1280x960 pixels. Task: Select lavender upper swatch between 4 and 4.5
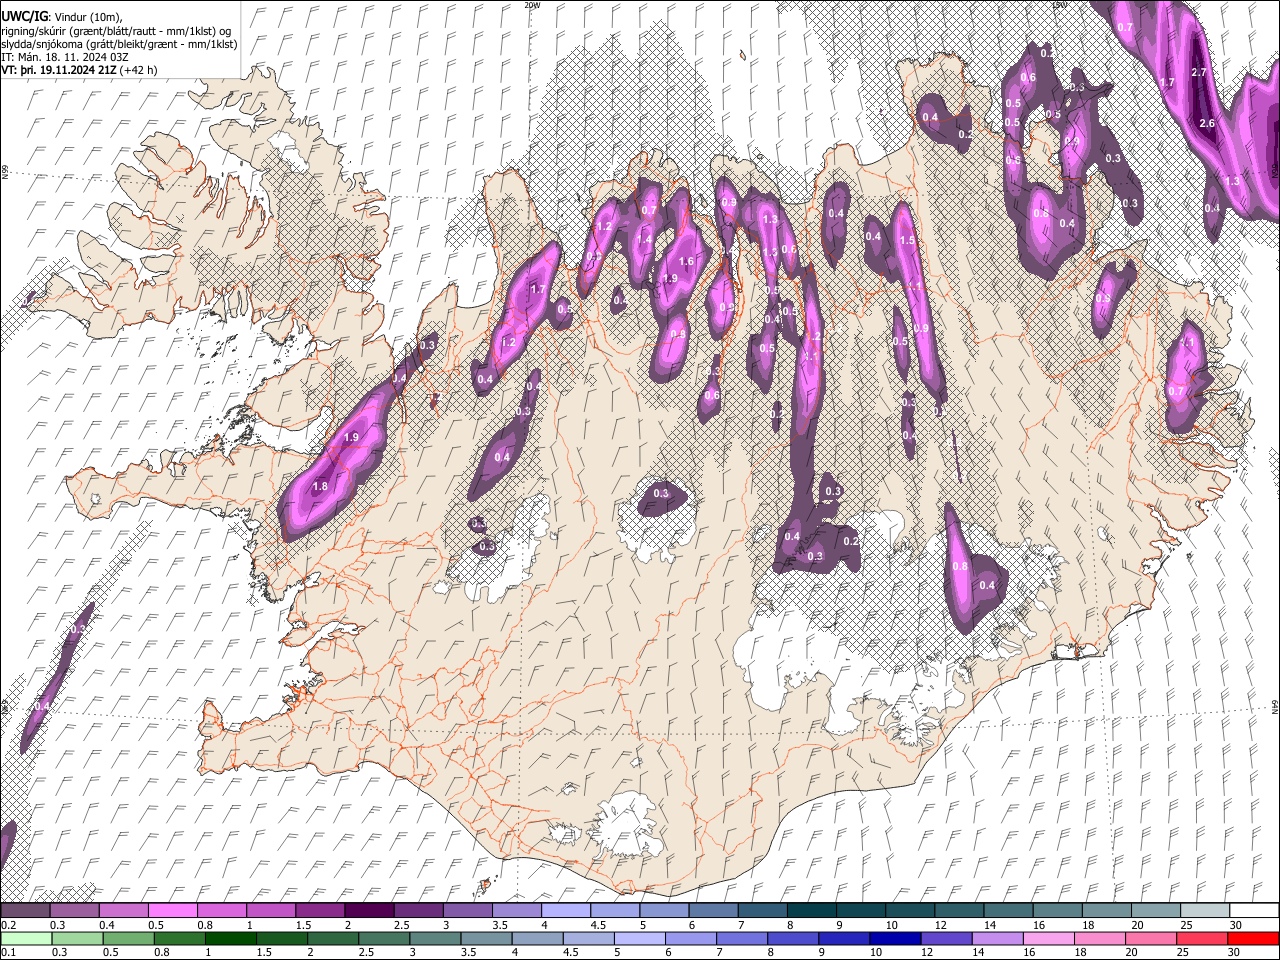[x=566, y=911]
